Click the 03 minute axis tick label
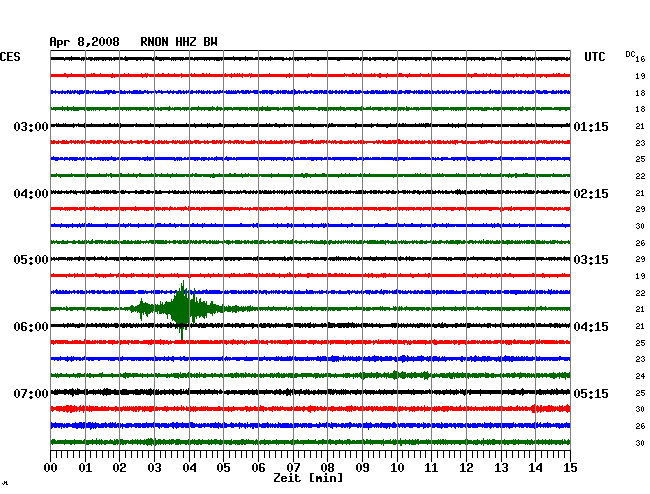 pyautogui.click(x=154, y=467)
